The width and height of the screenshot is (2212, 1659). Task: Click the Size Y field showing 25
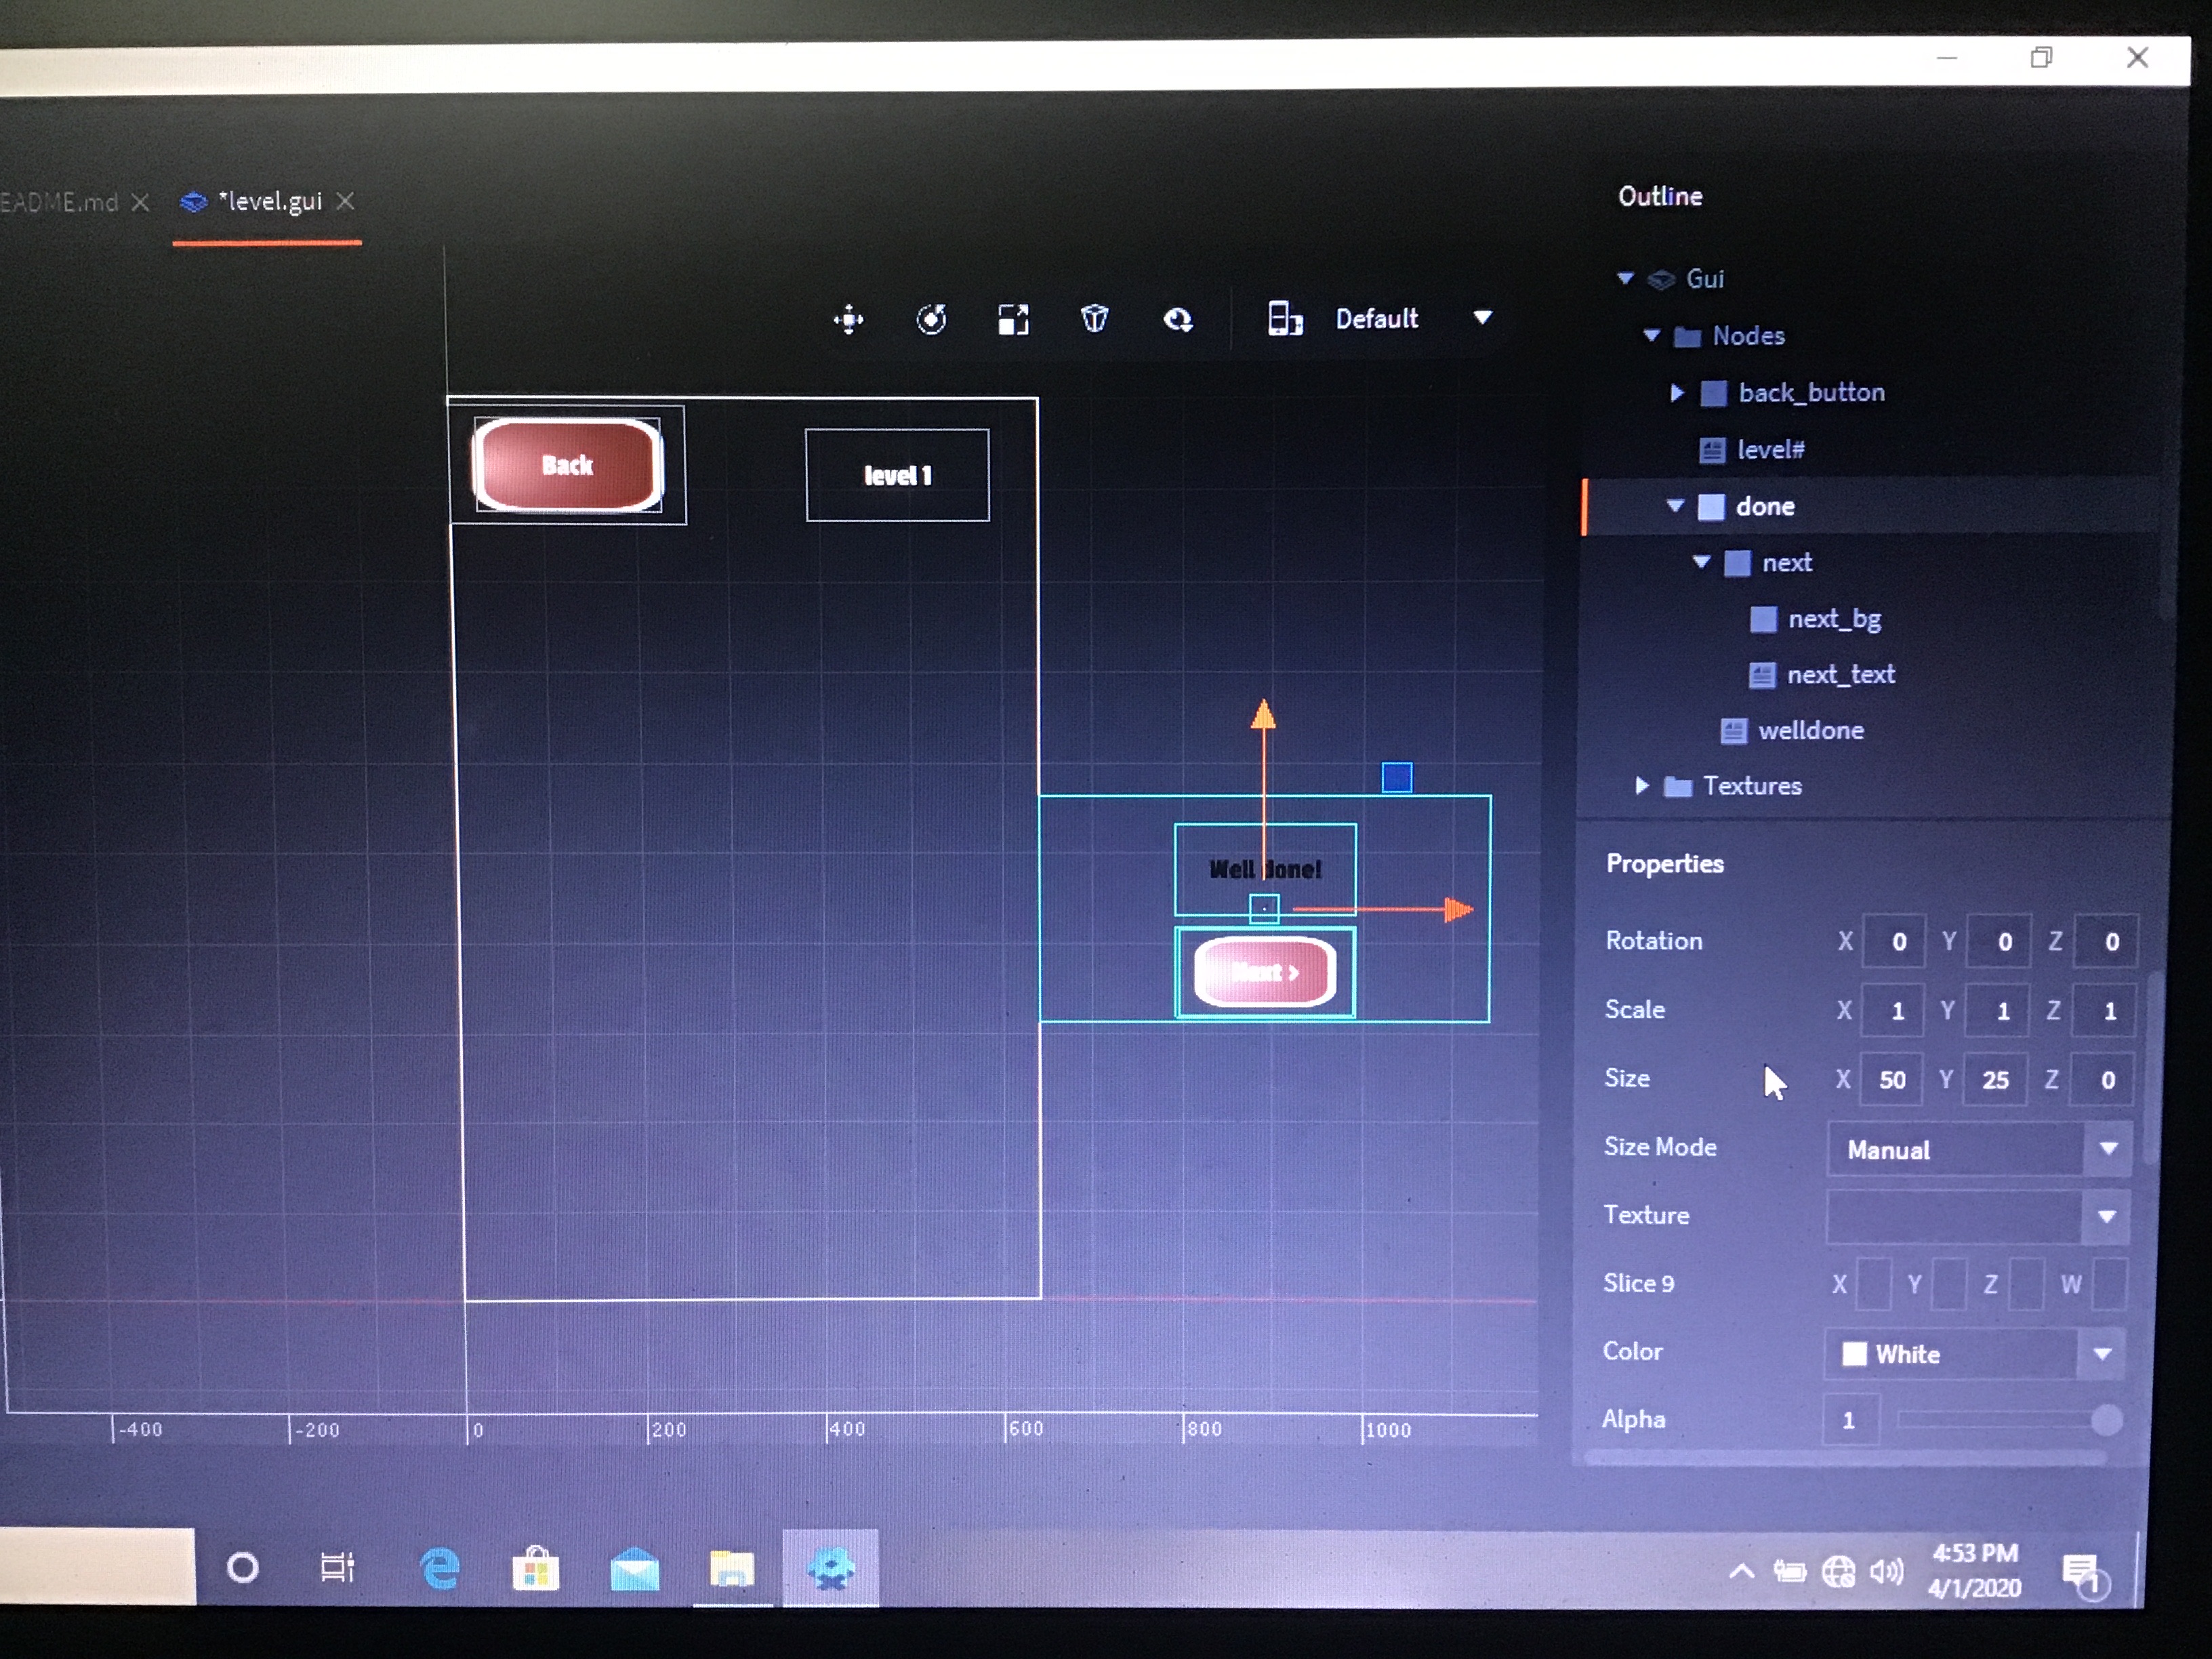(x=1994, y=1079)
